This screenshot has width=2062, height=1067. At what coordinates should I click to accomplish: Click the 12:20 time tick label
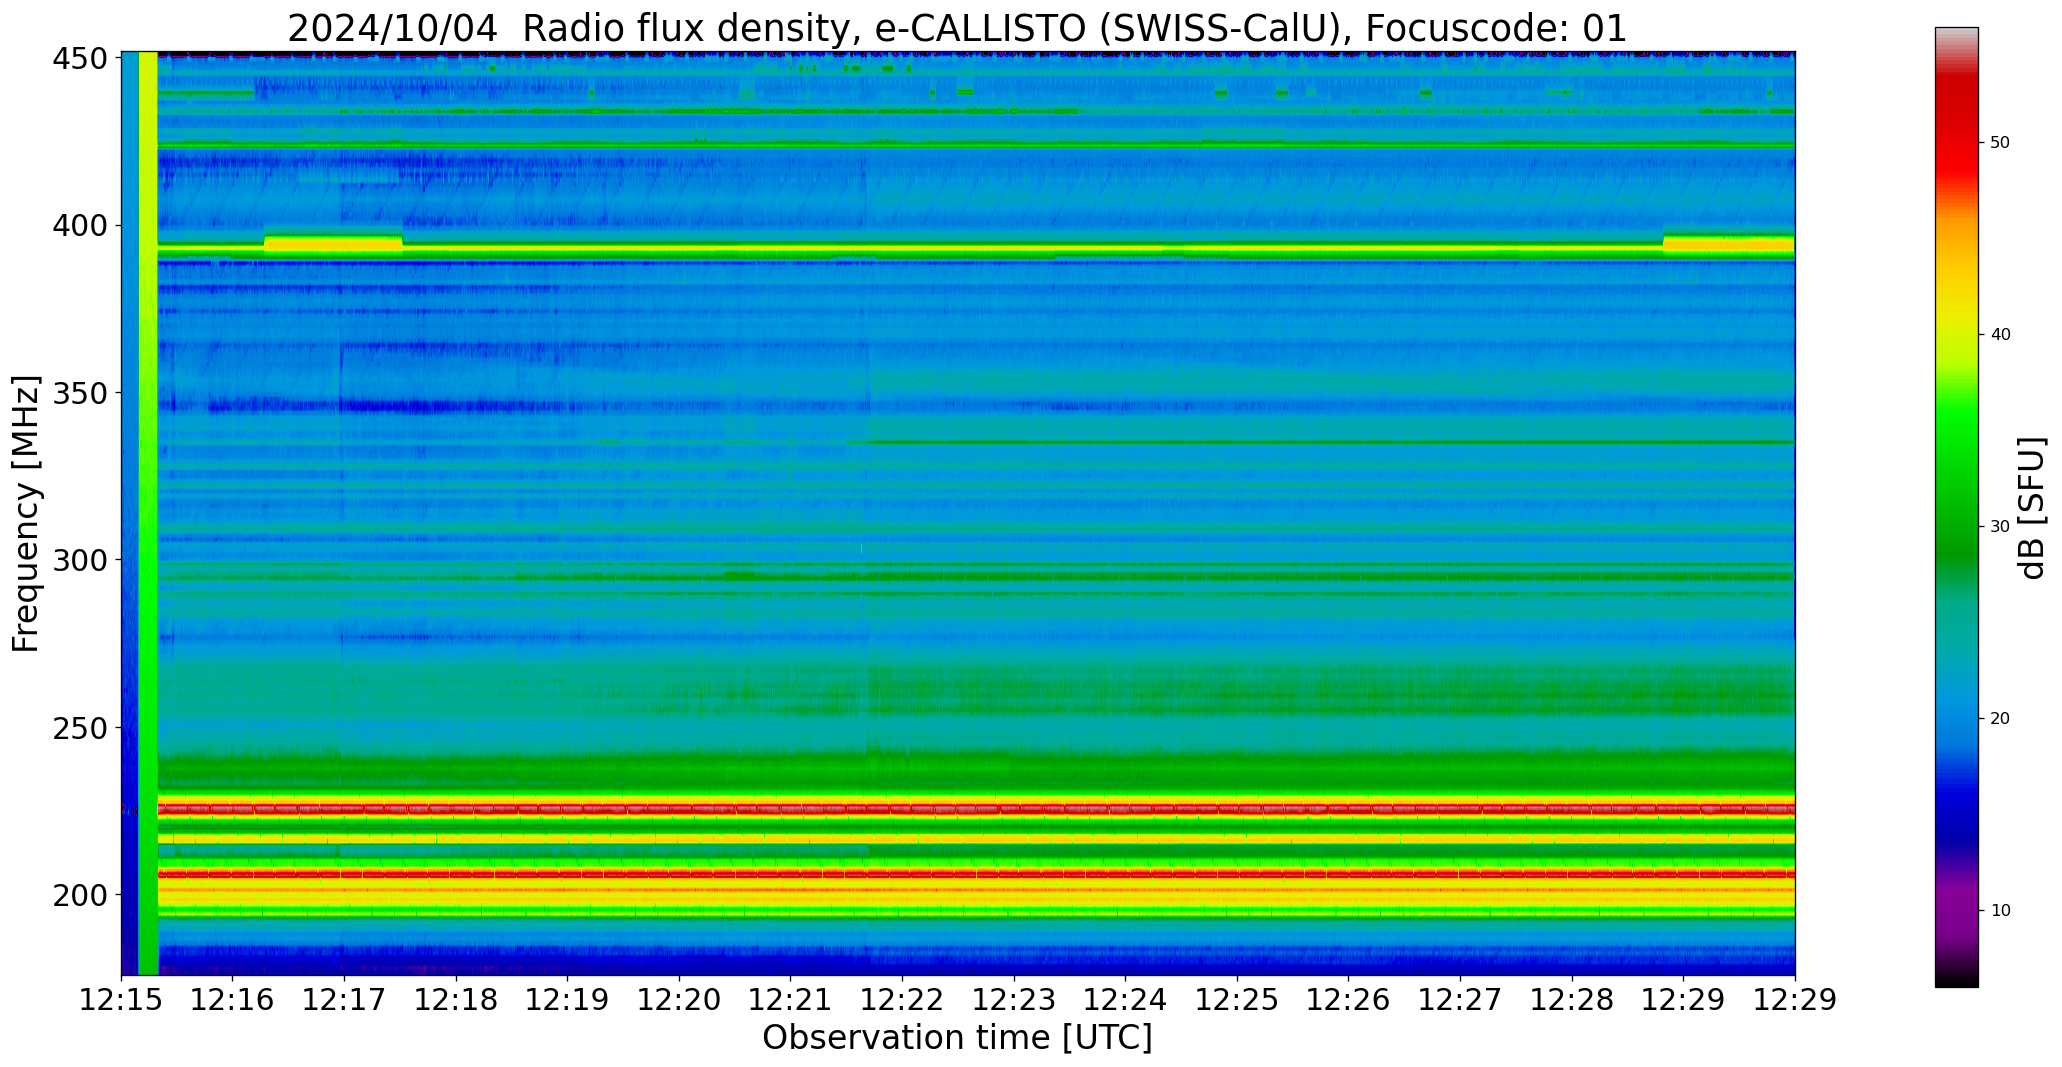click(680, 1000)
